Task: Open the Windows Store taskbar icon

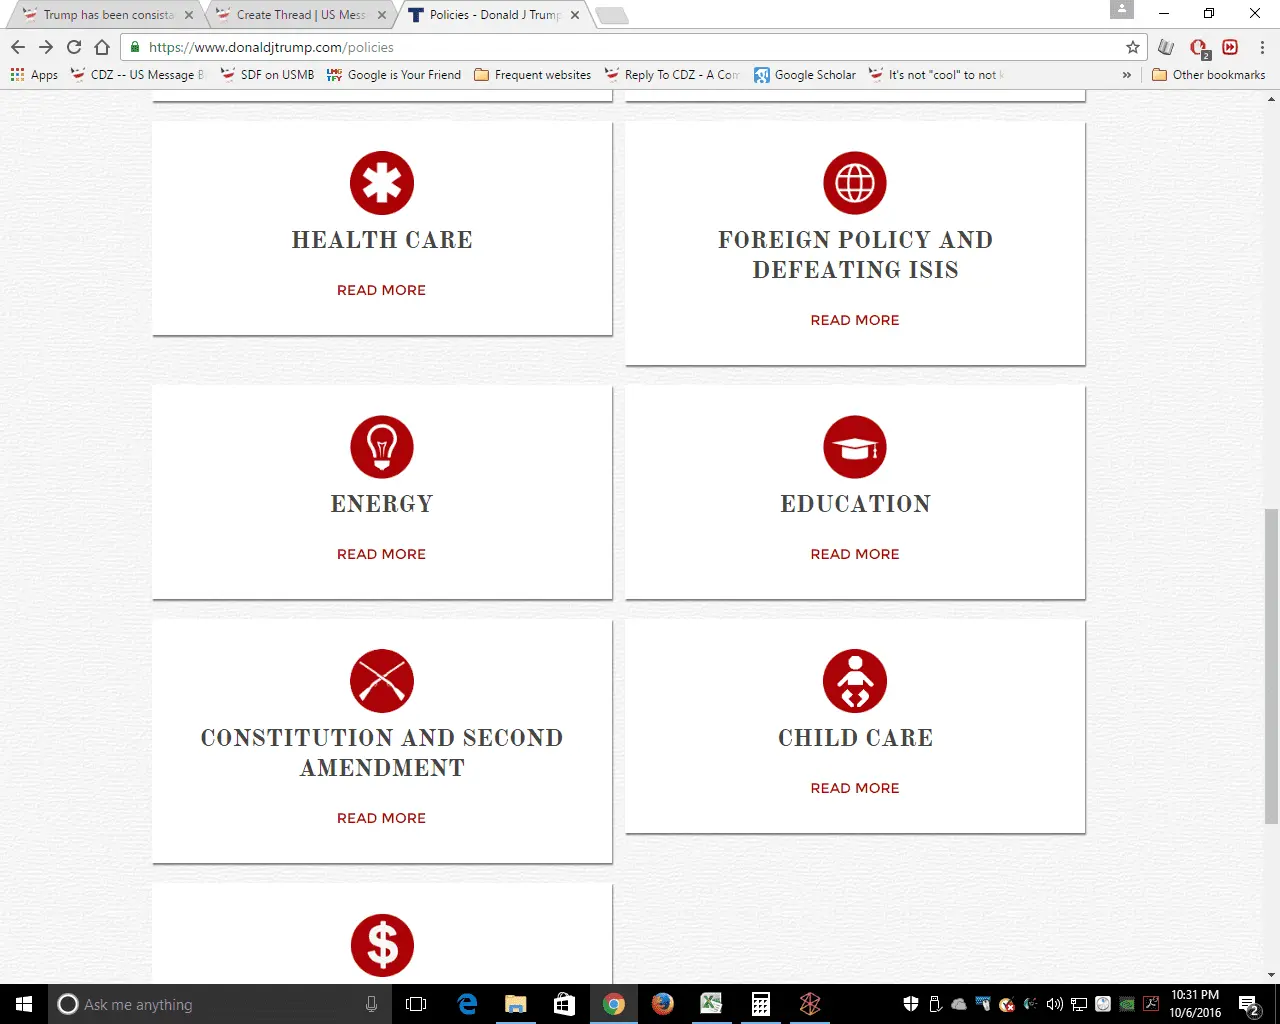Action: click(x=564, y=1004)
